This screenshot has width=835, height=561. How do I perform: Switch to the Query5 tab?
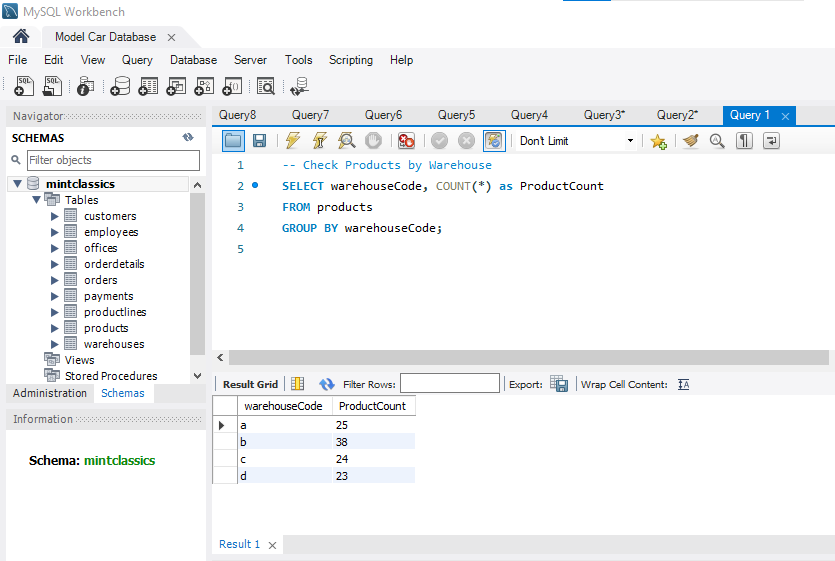(456, 115)
